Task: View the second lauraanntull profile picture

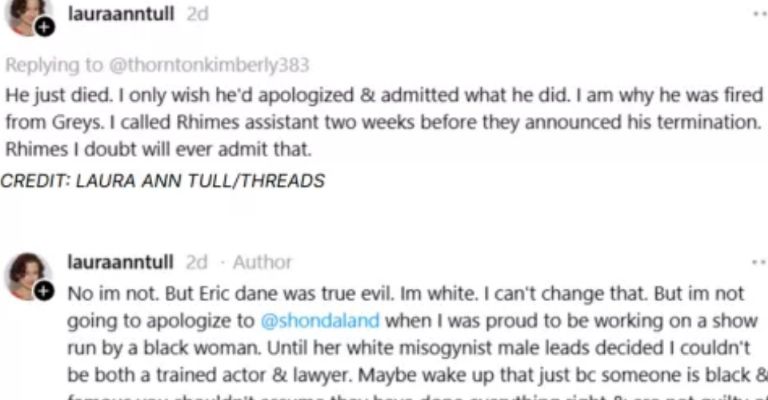Action: [27, 275]
